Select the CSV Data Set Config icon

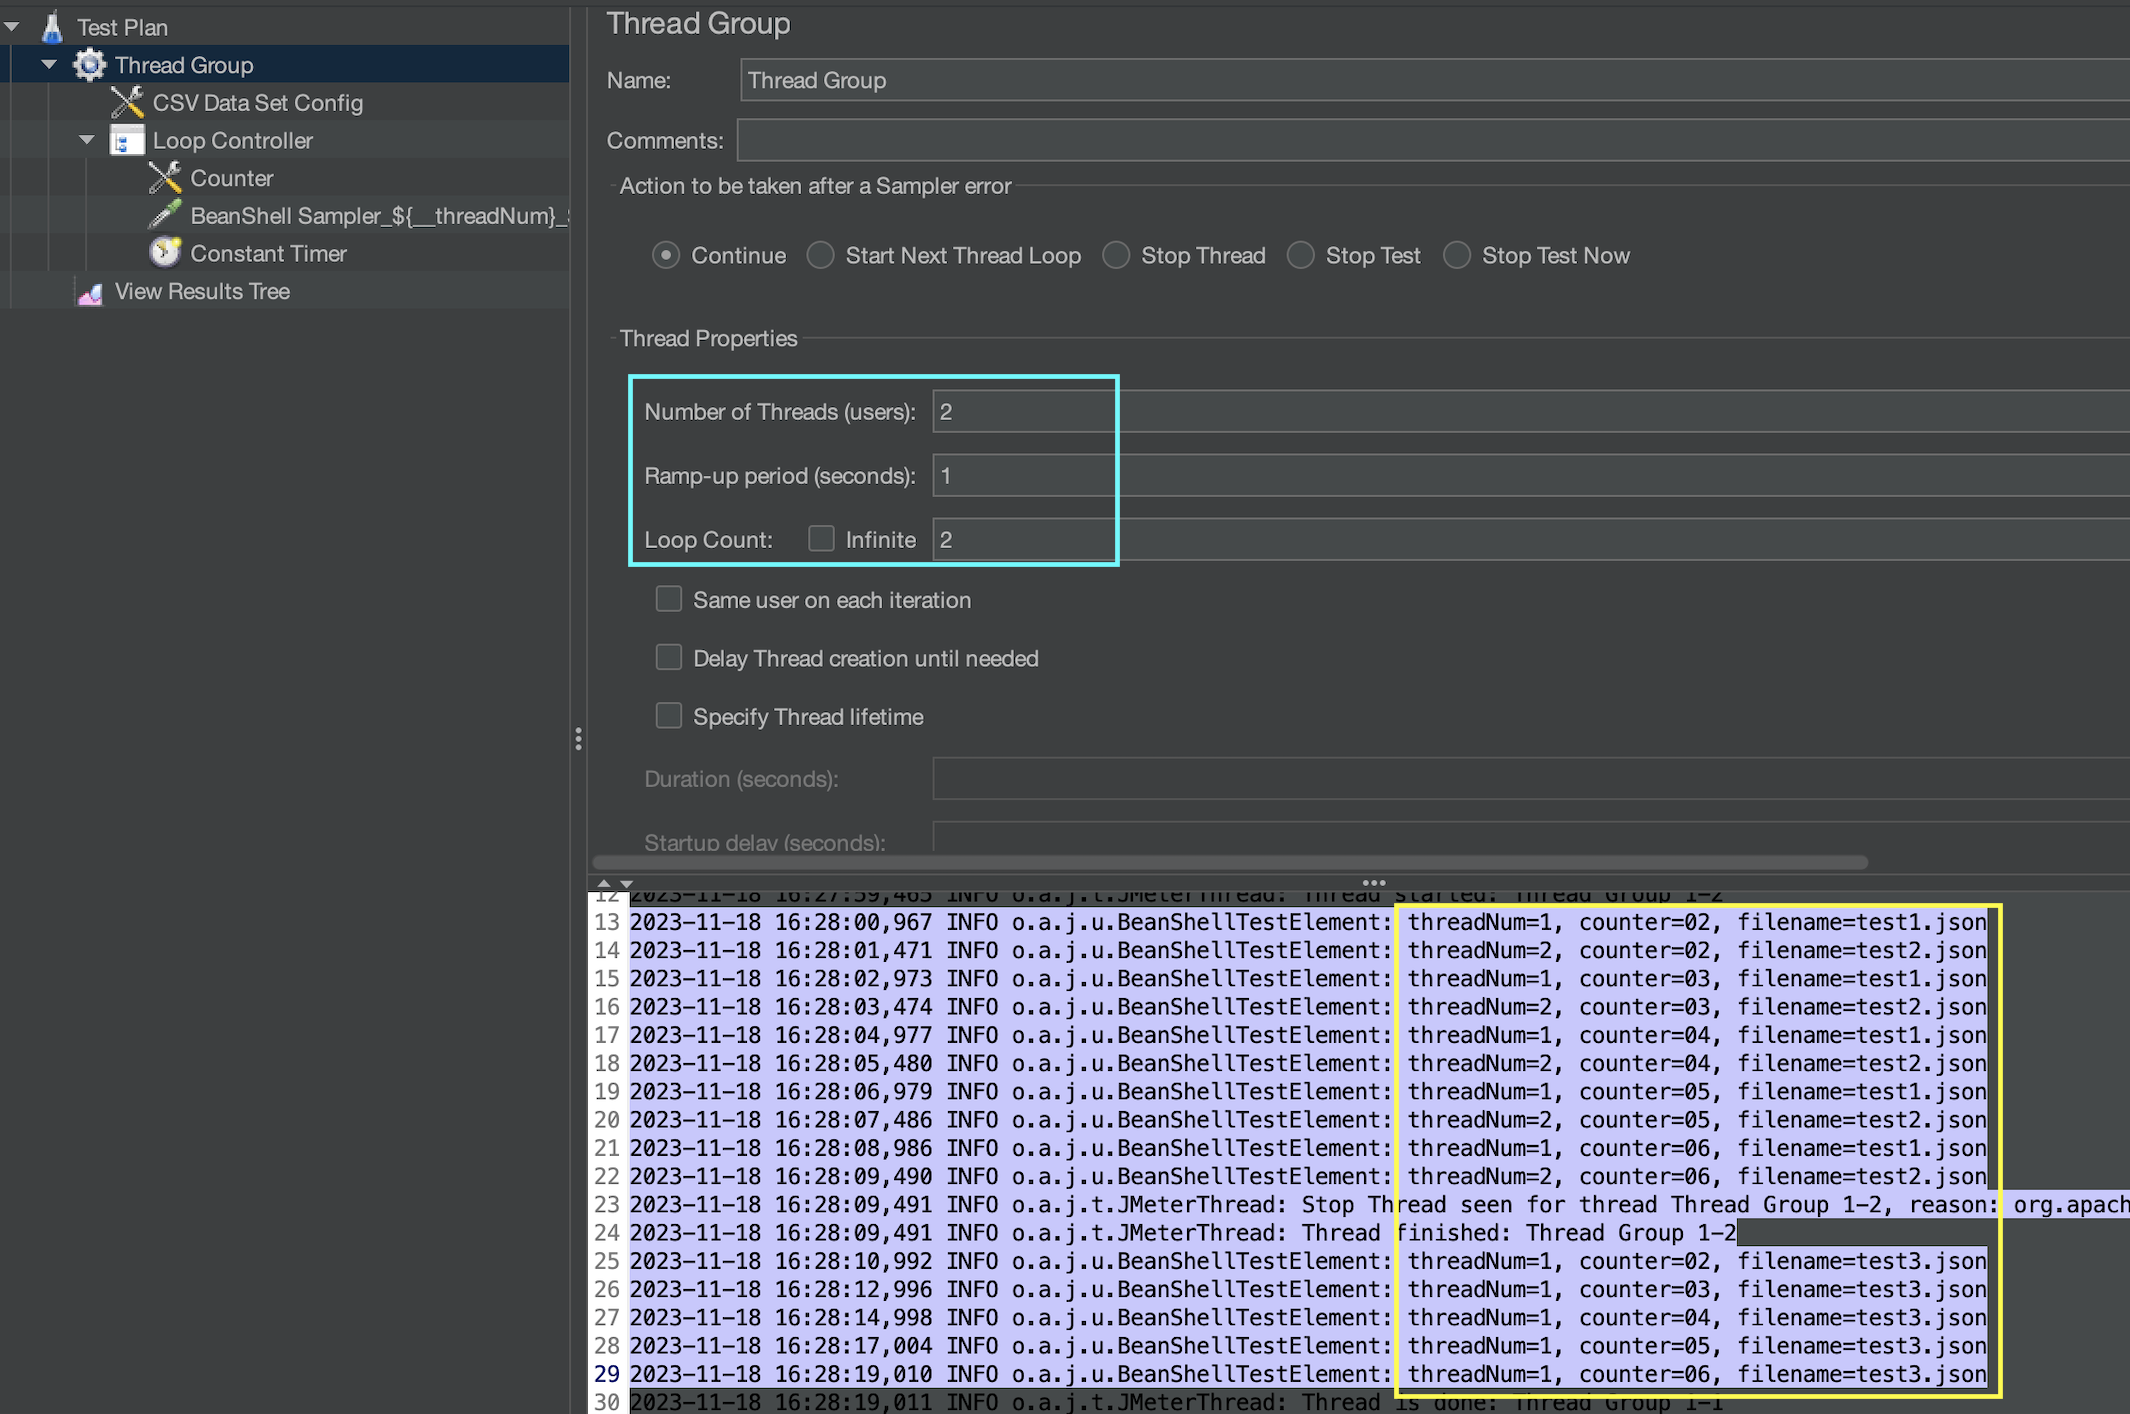tap(127, 102)
